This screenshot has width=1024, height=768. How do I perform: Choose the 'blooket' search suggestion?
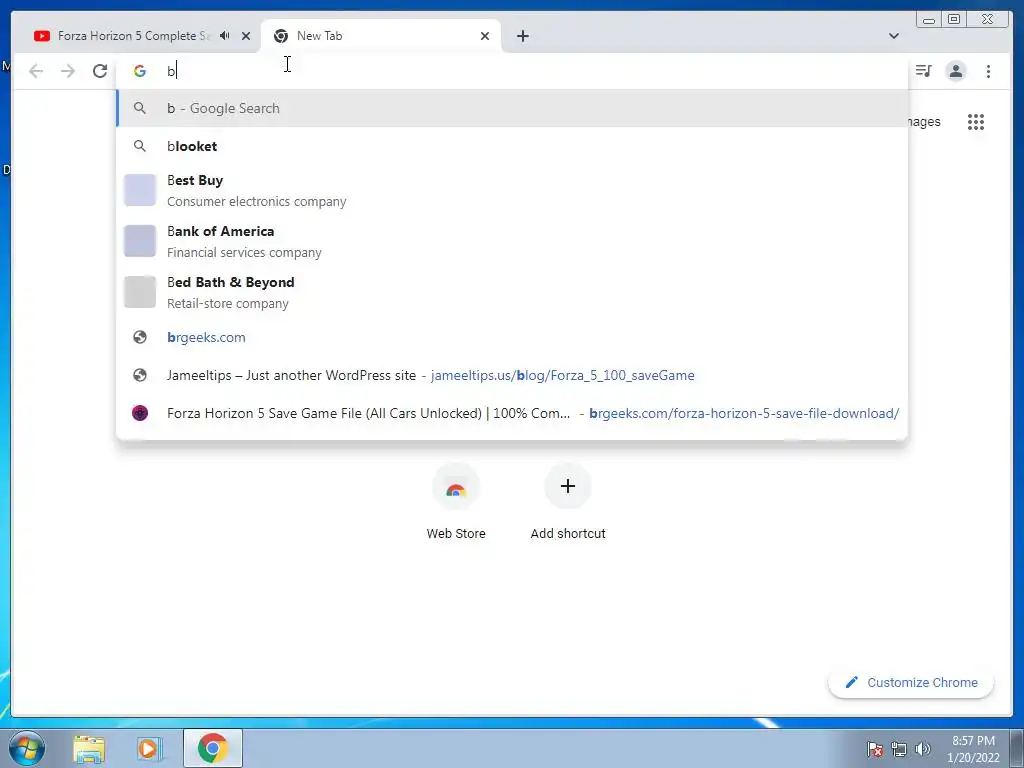coord(512,146)
